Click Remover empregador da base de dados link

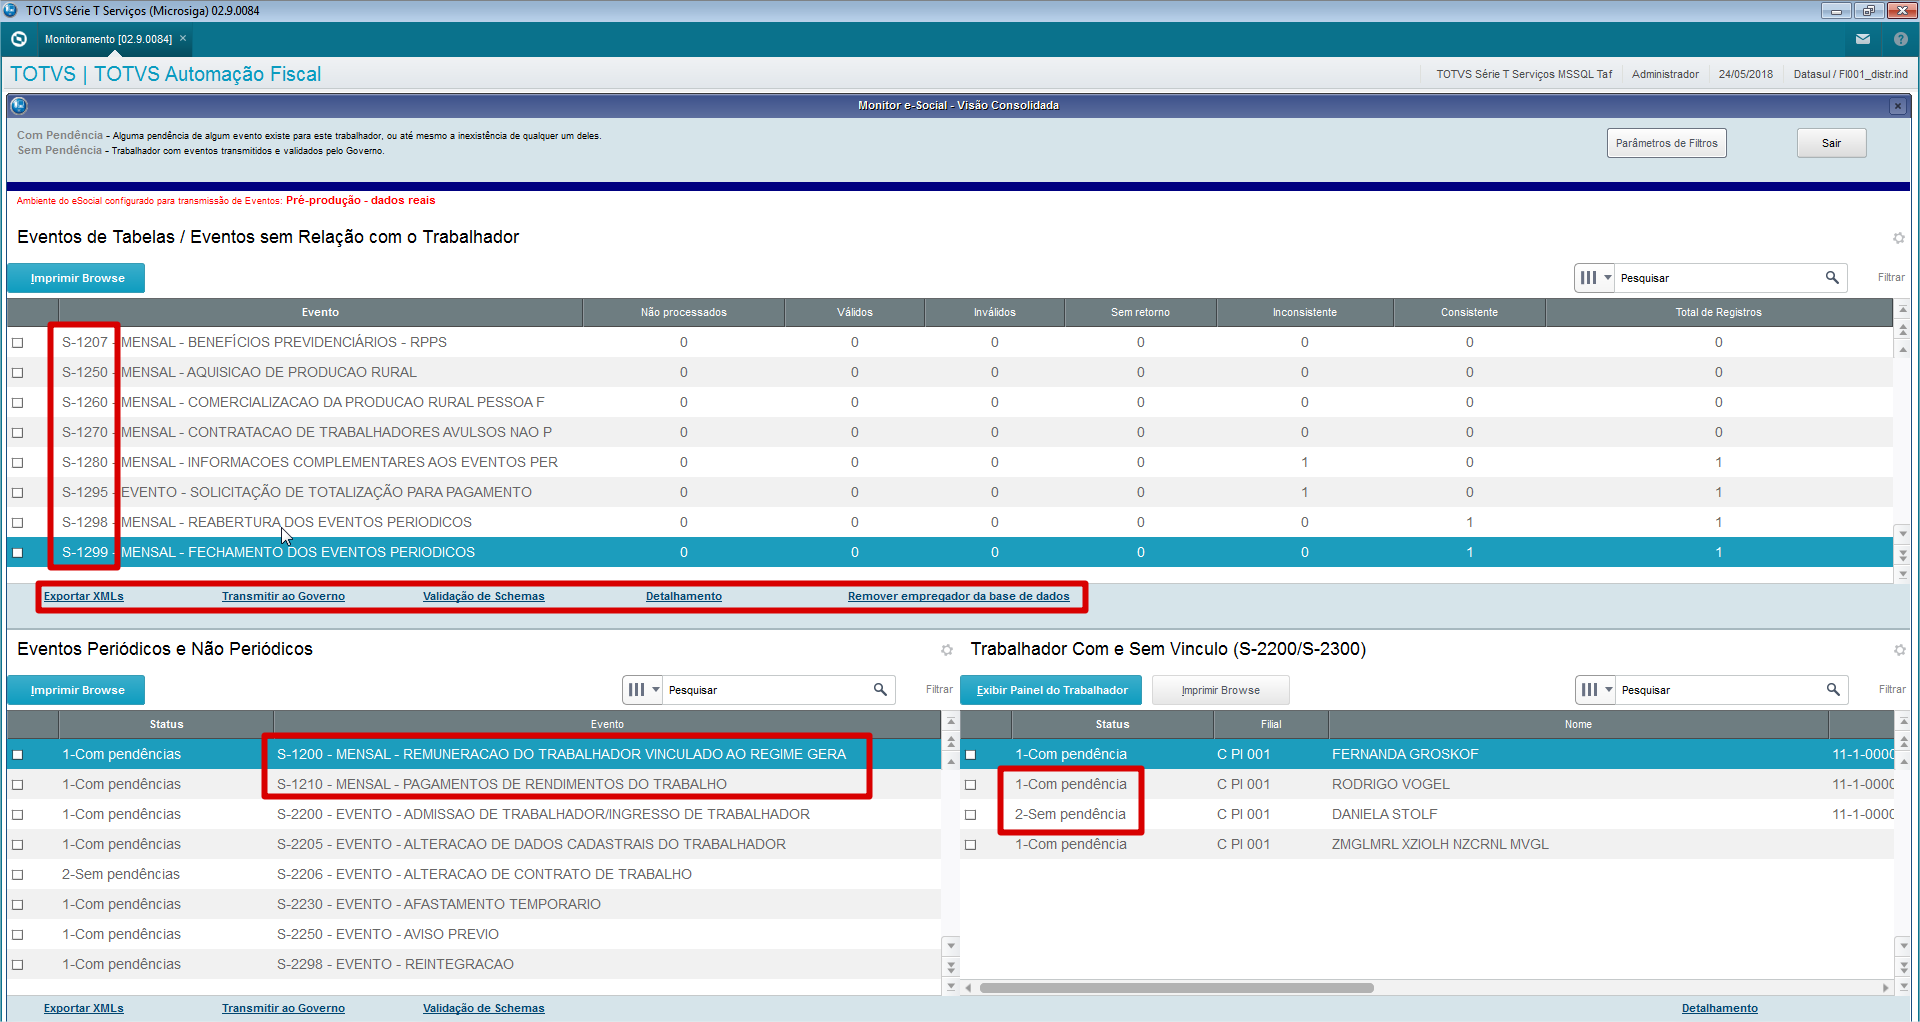click(x=959, y=597)
